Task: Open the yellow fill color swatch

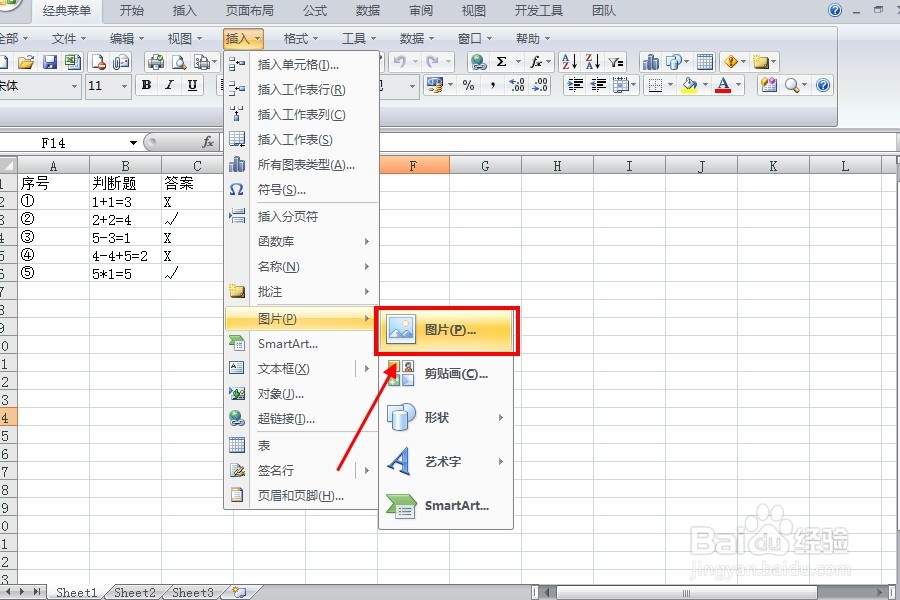Action: tap(689, 86)
